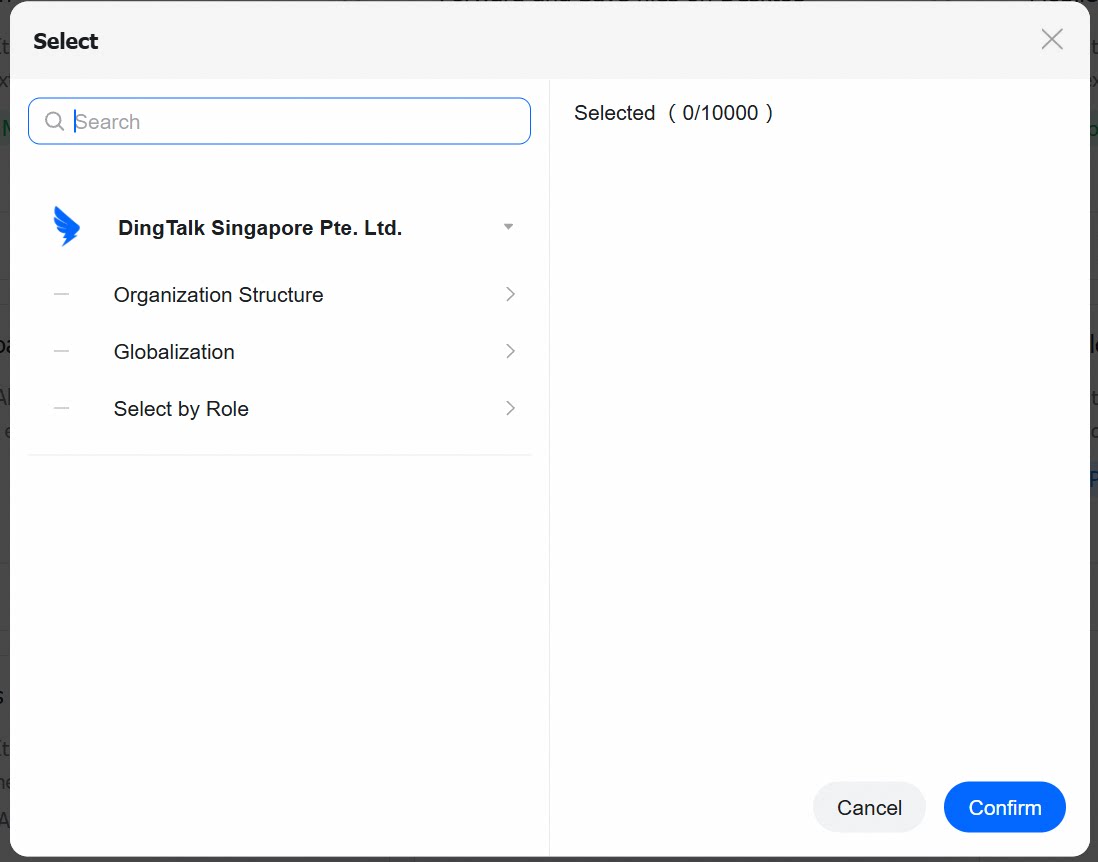This screenshot has width=1098, height=862.
Task: Click the dash marker beside Select by Role
Action: pos(62,408)
